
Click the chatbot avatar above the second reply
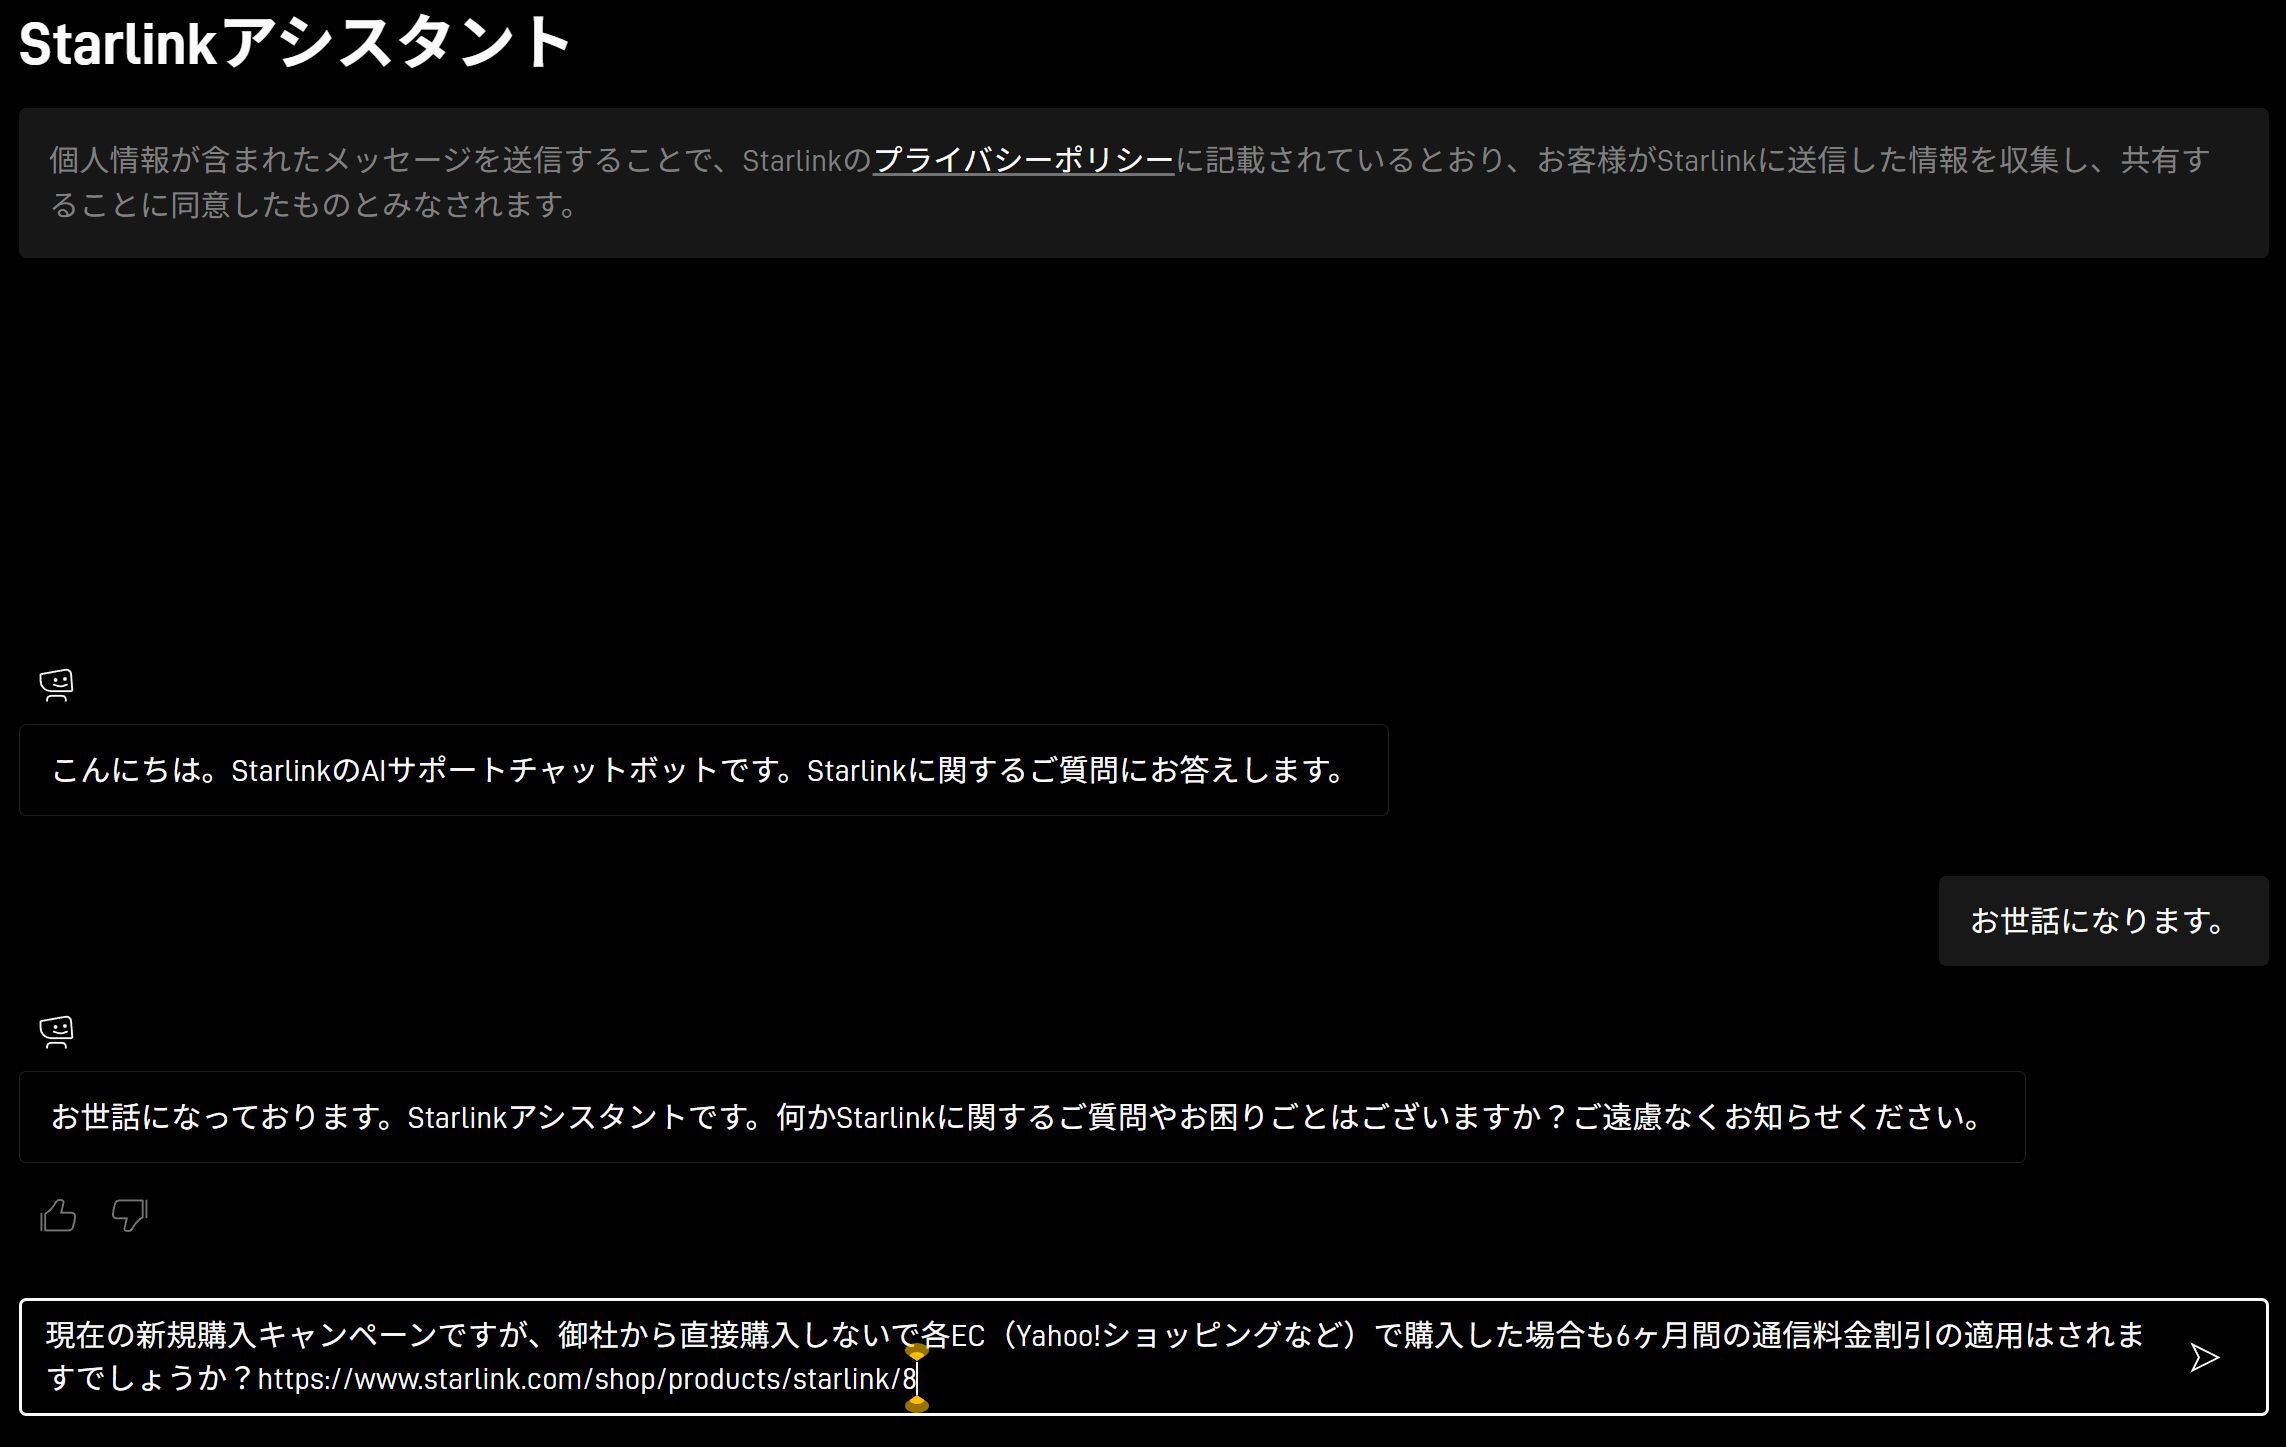coord(56,1032)
